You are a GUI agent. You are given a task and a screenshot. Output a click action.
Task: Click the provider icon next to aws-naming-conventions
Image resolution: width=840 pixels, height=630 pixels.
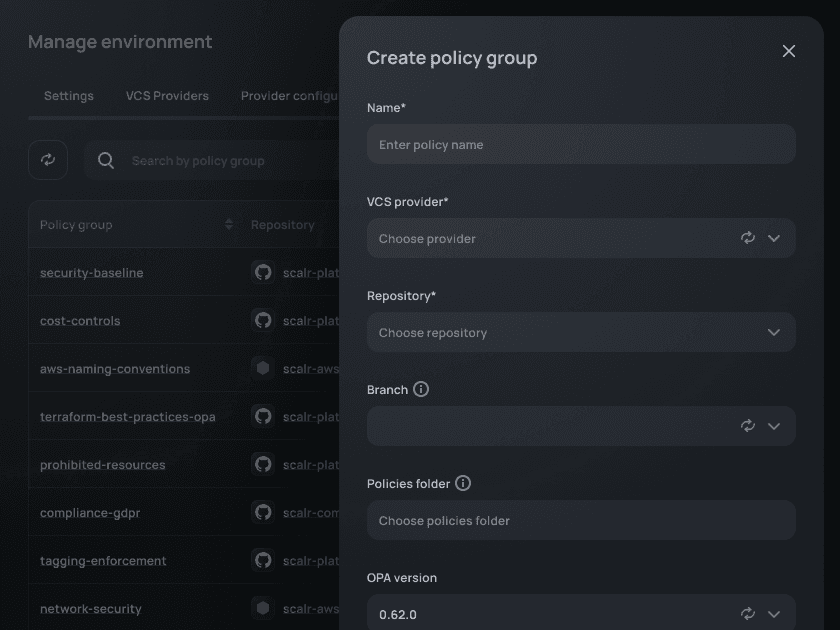click(262, 368)
